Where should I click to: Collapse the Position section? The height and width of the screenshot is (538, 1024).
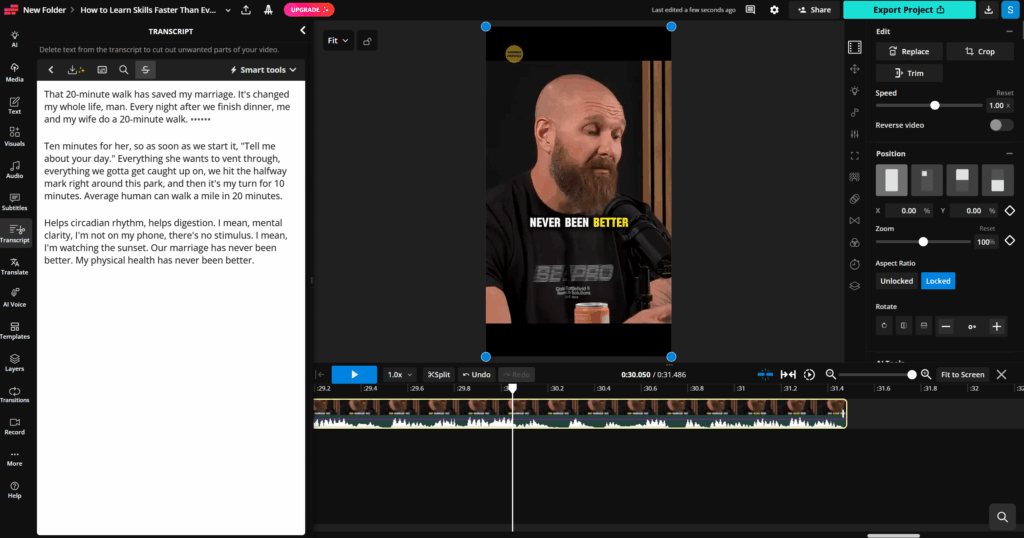[x=1010, y=154]
